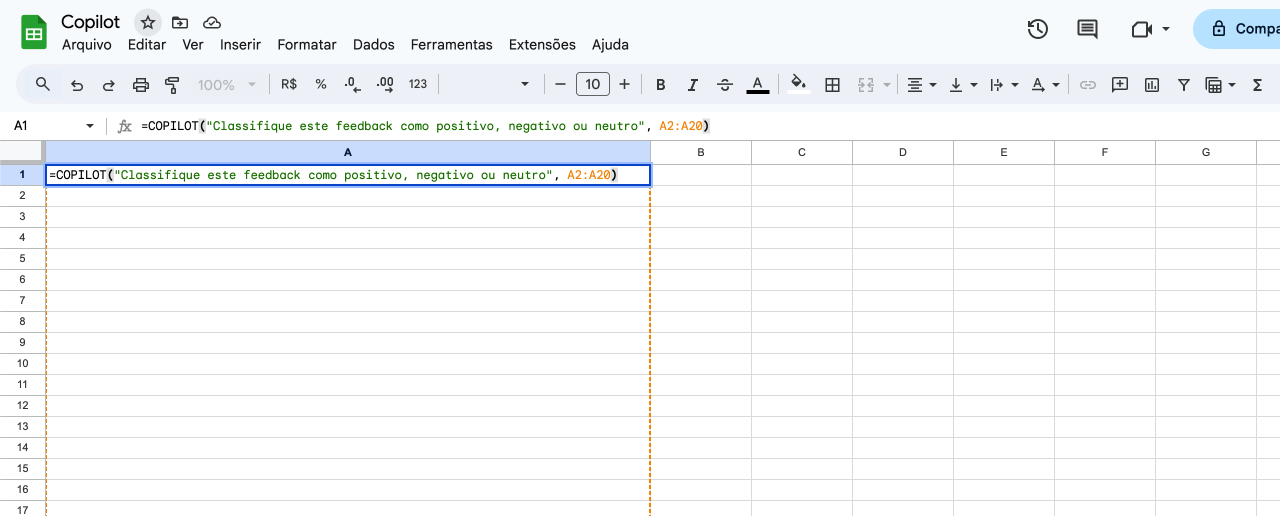Screen dimensions: 1280x516
Task: Open the Editar menu
Action: (x=147, y=45)
